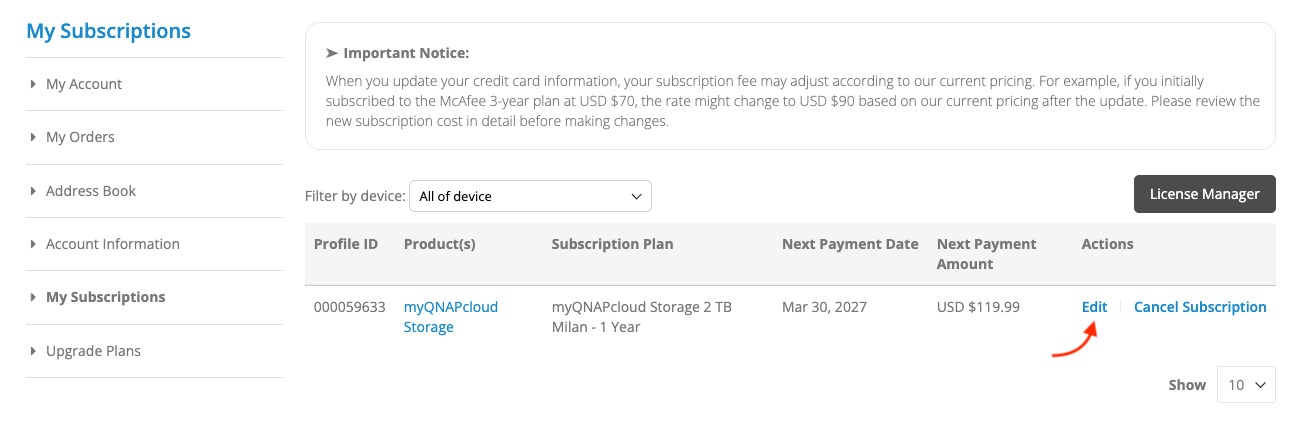The height and width of the screenshot is (422, 1304).
Task: Click the arrow icon beside bold My Subscriptions
Action: point(33,297)
